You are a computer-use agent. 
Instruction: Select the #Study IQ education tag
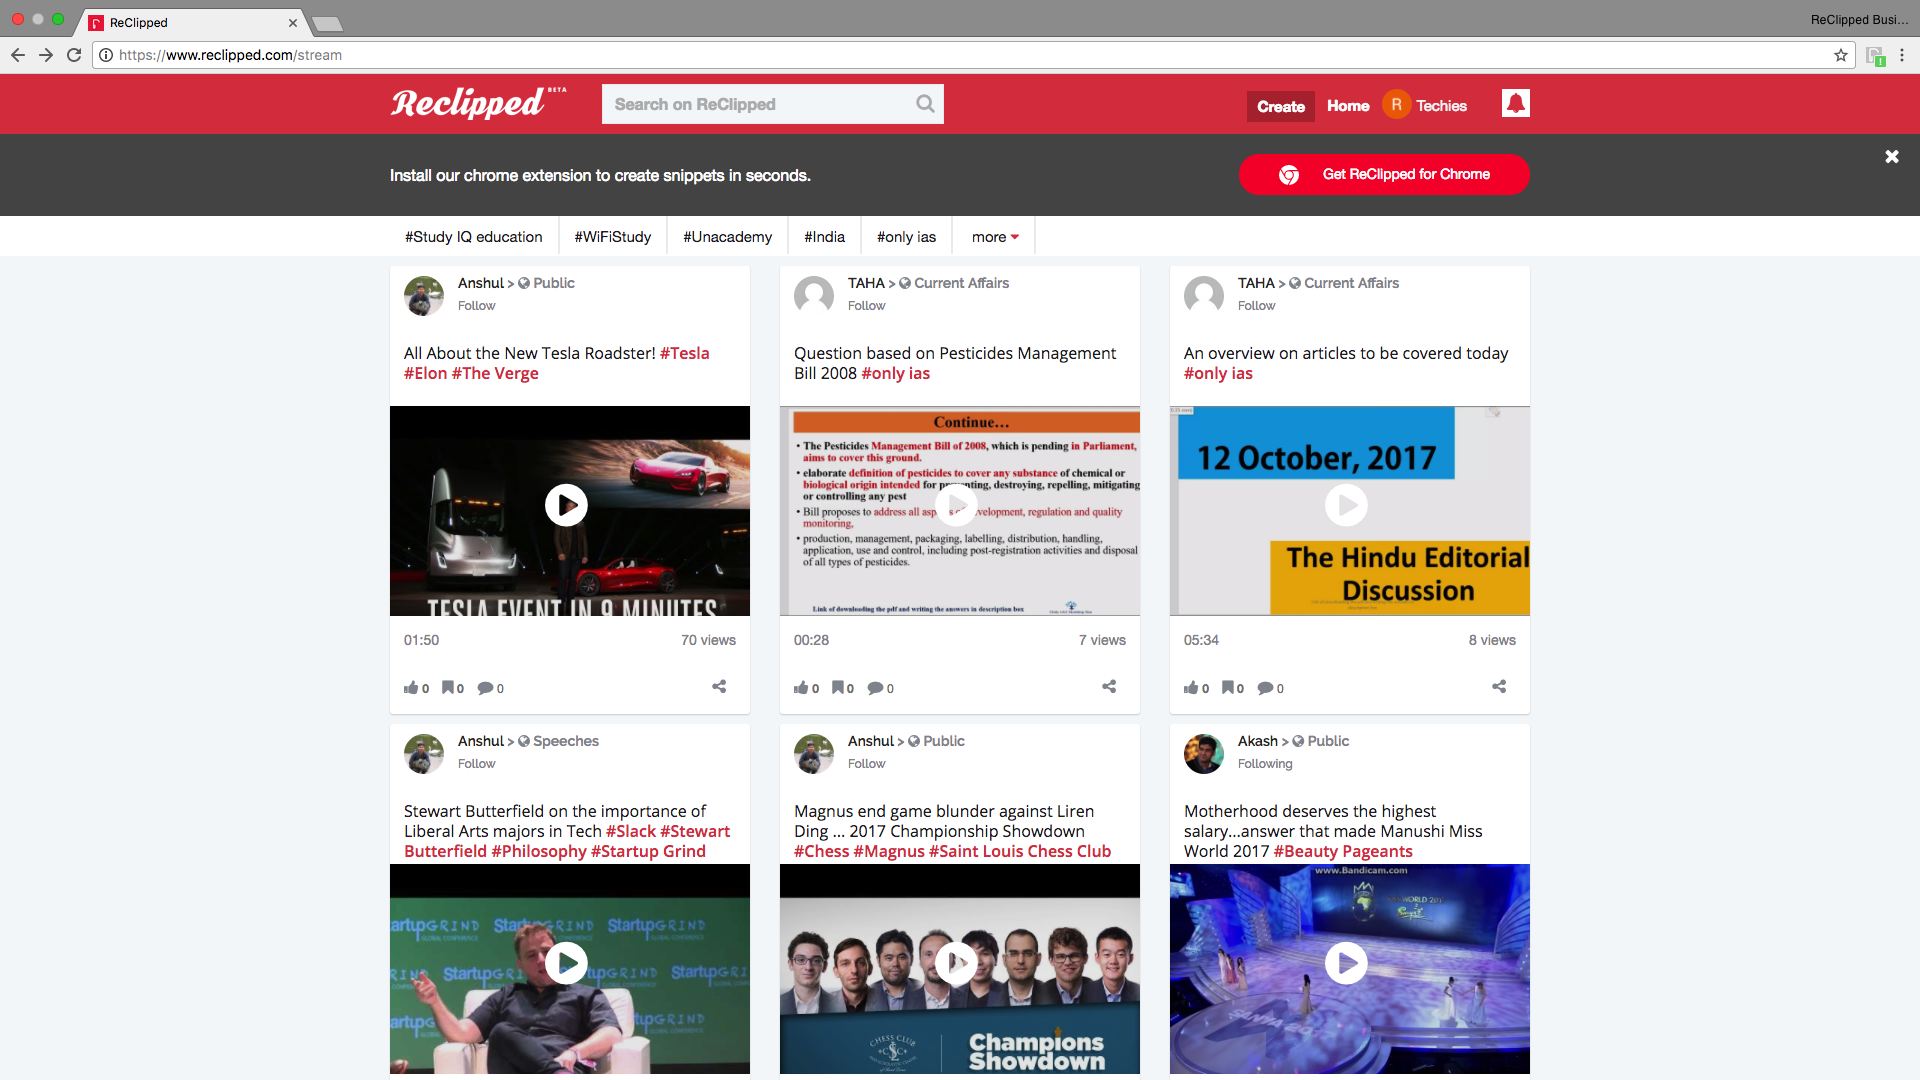[x=473, y=237]
